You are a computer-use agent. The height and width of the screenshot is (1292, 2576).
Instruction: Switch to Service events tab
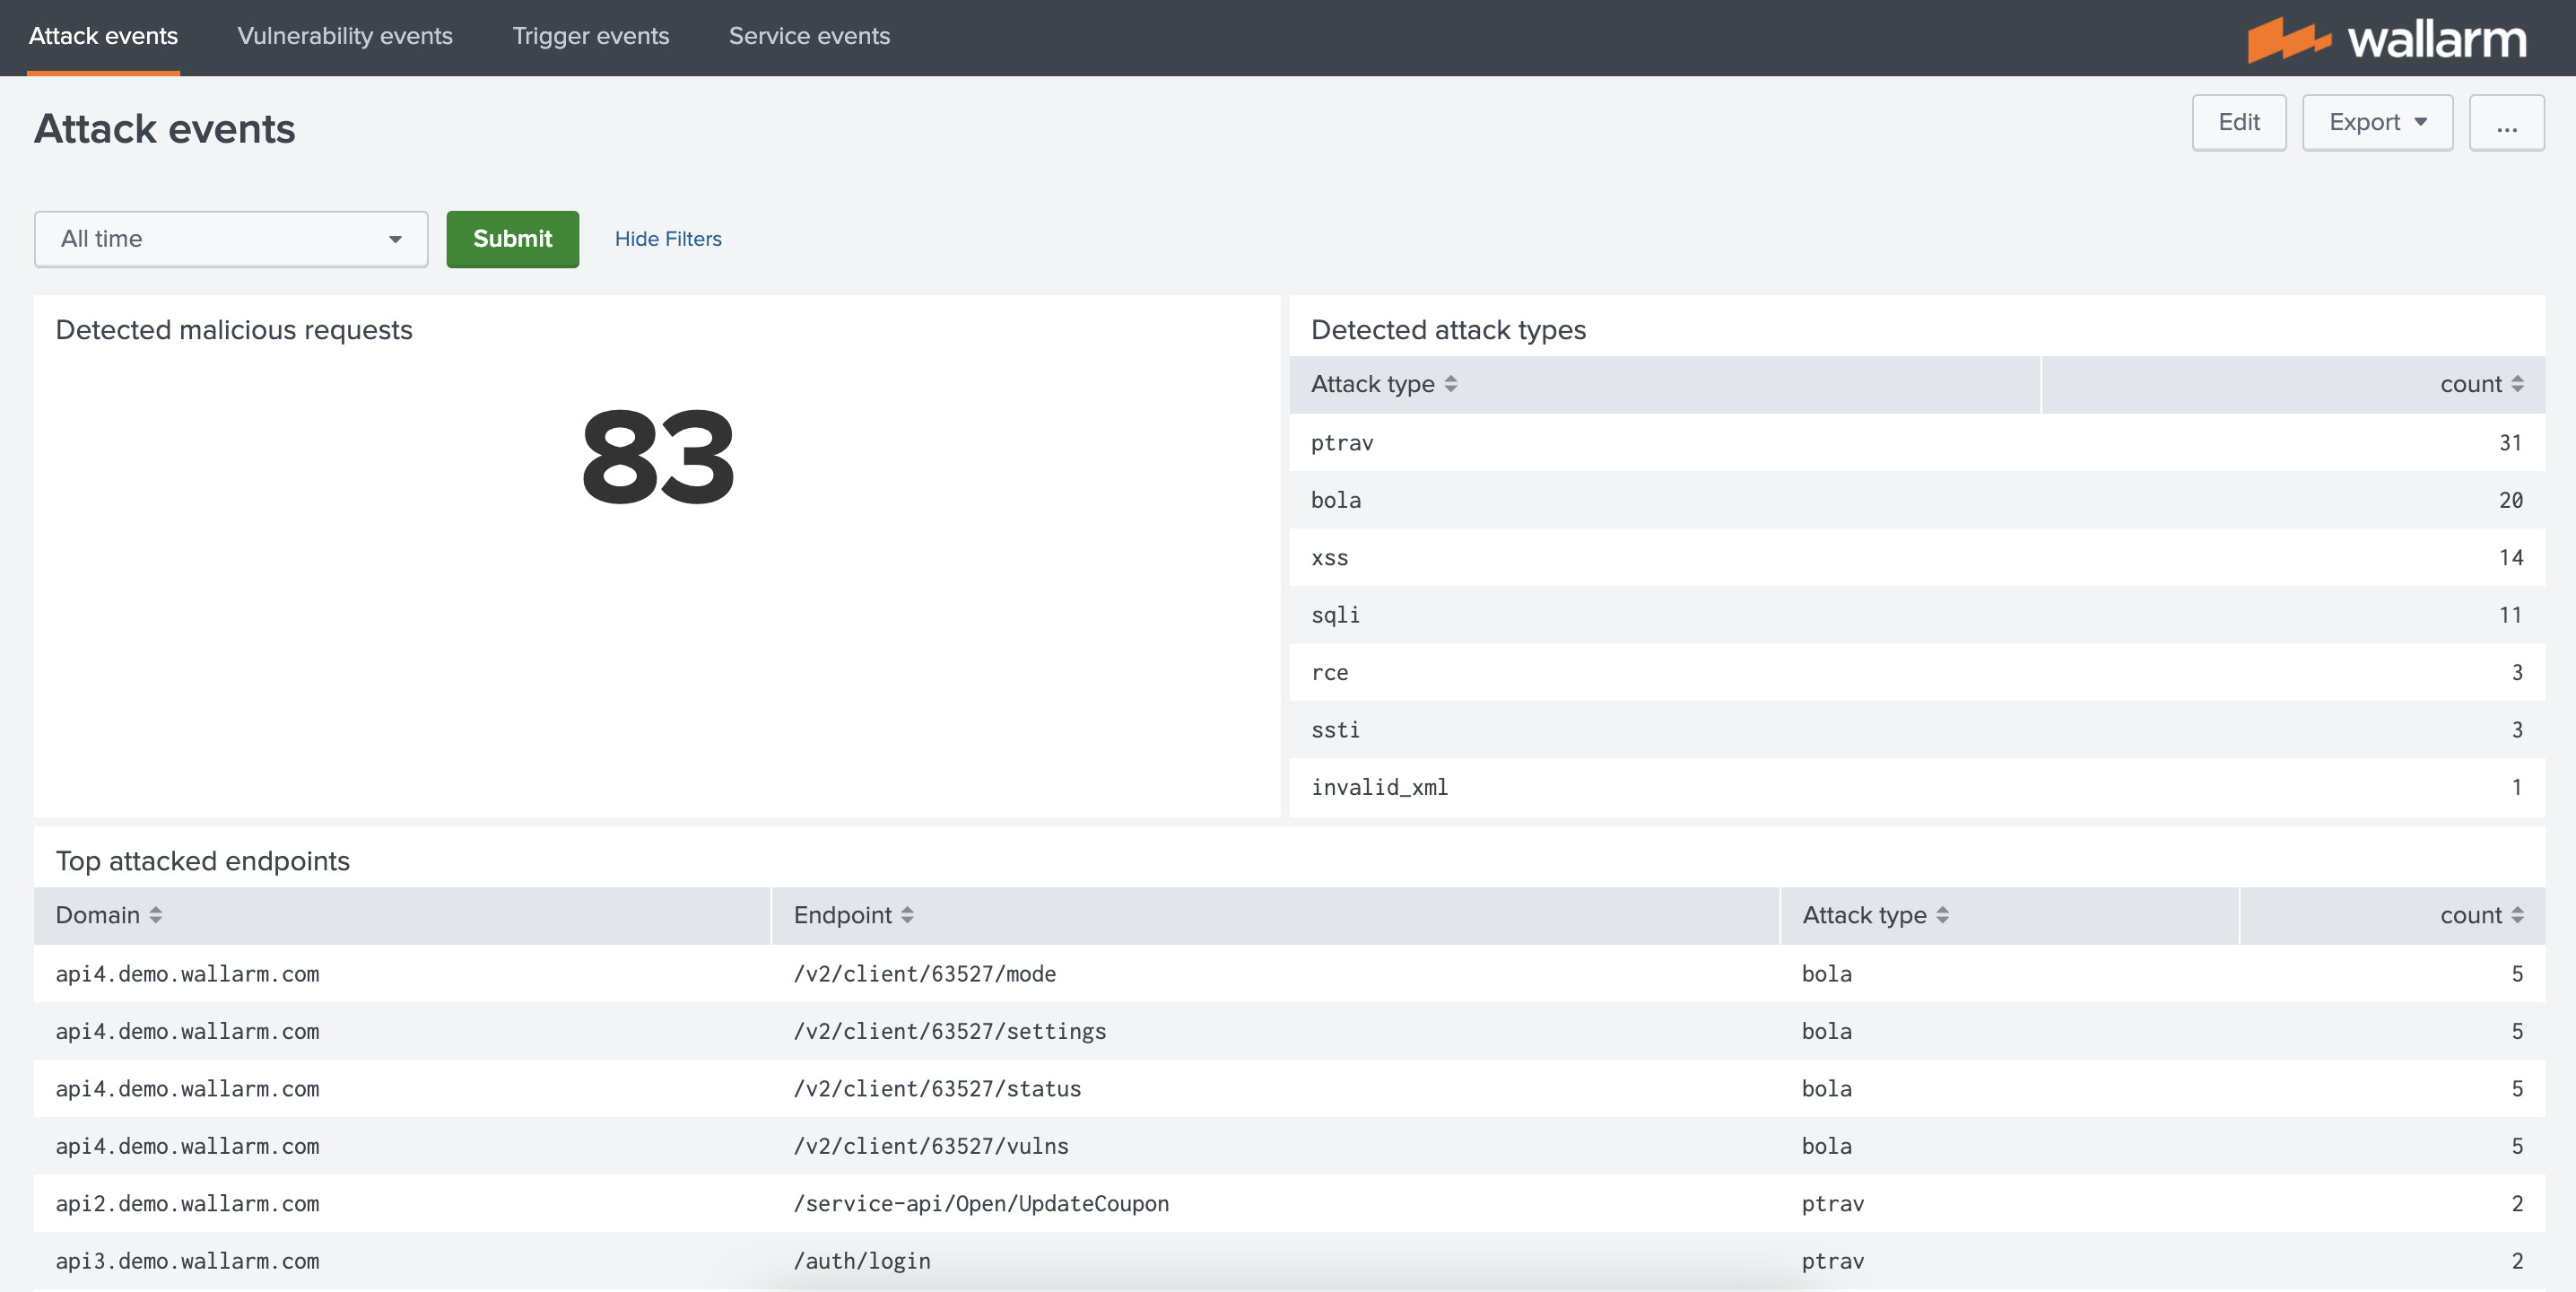click(809, 36)
